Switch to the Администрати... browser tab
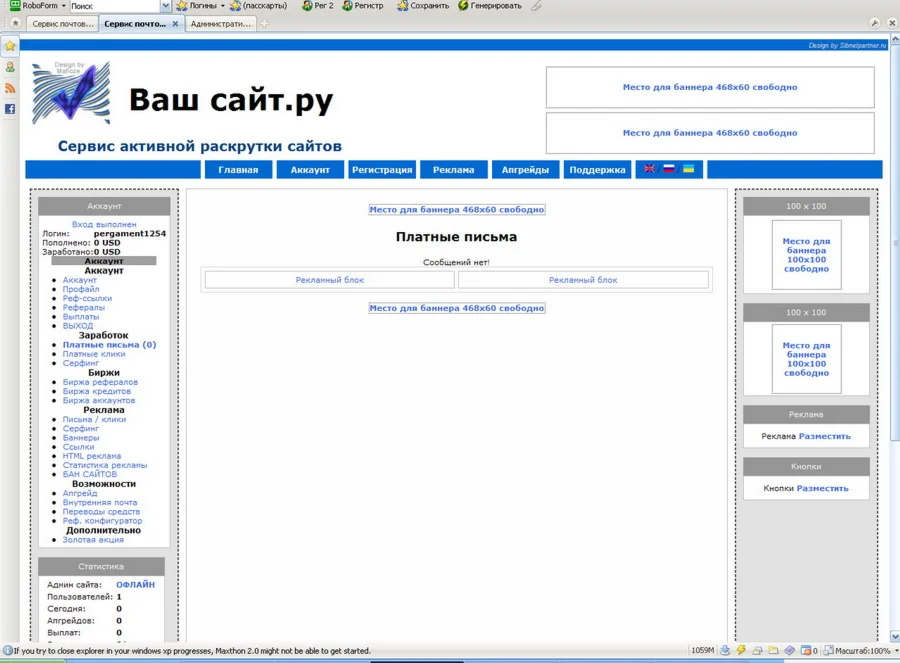The image size is (900, 663). click(x=220, y=23)
